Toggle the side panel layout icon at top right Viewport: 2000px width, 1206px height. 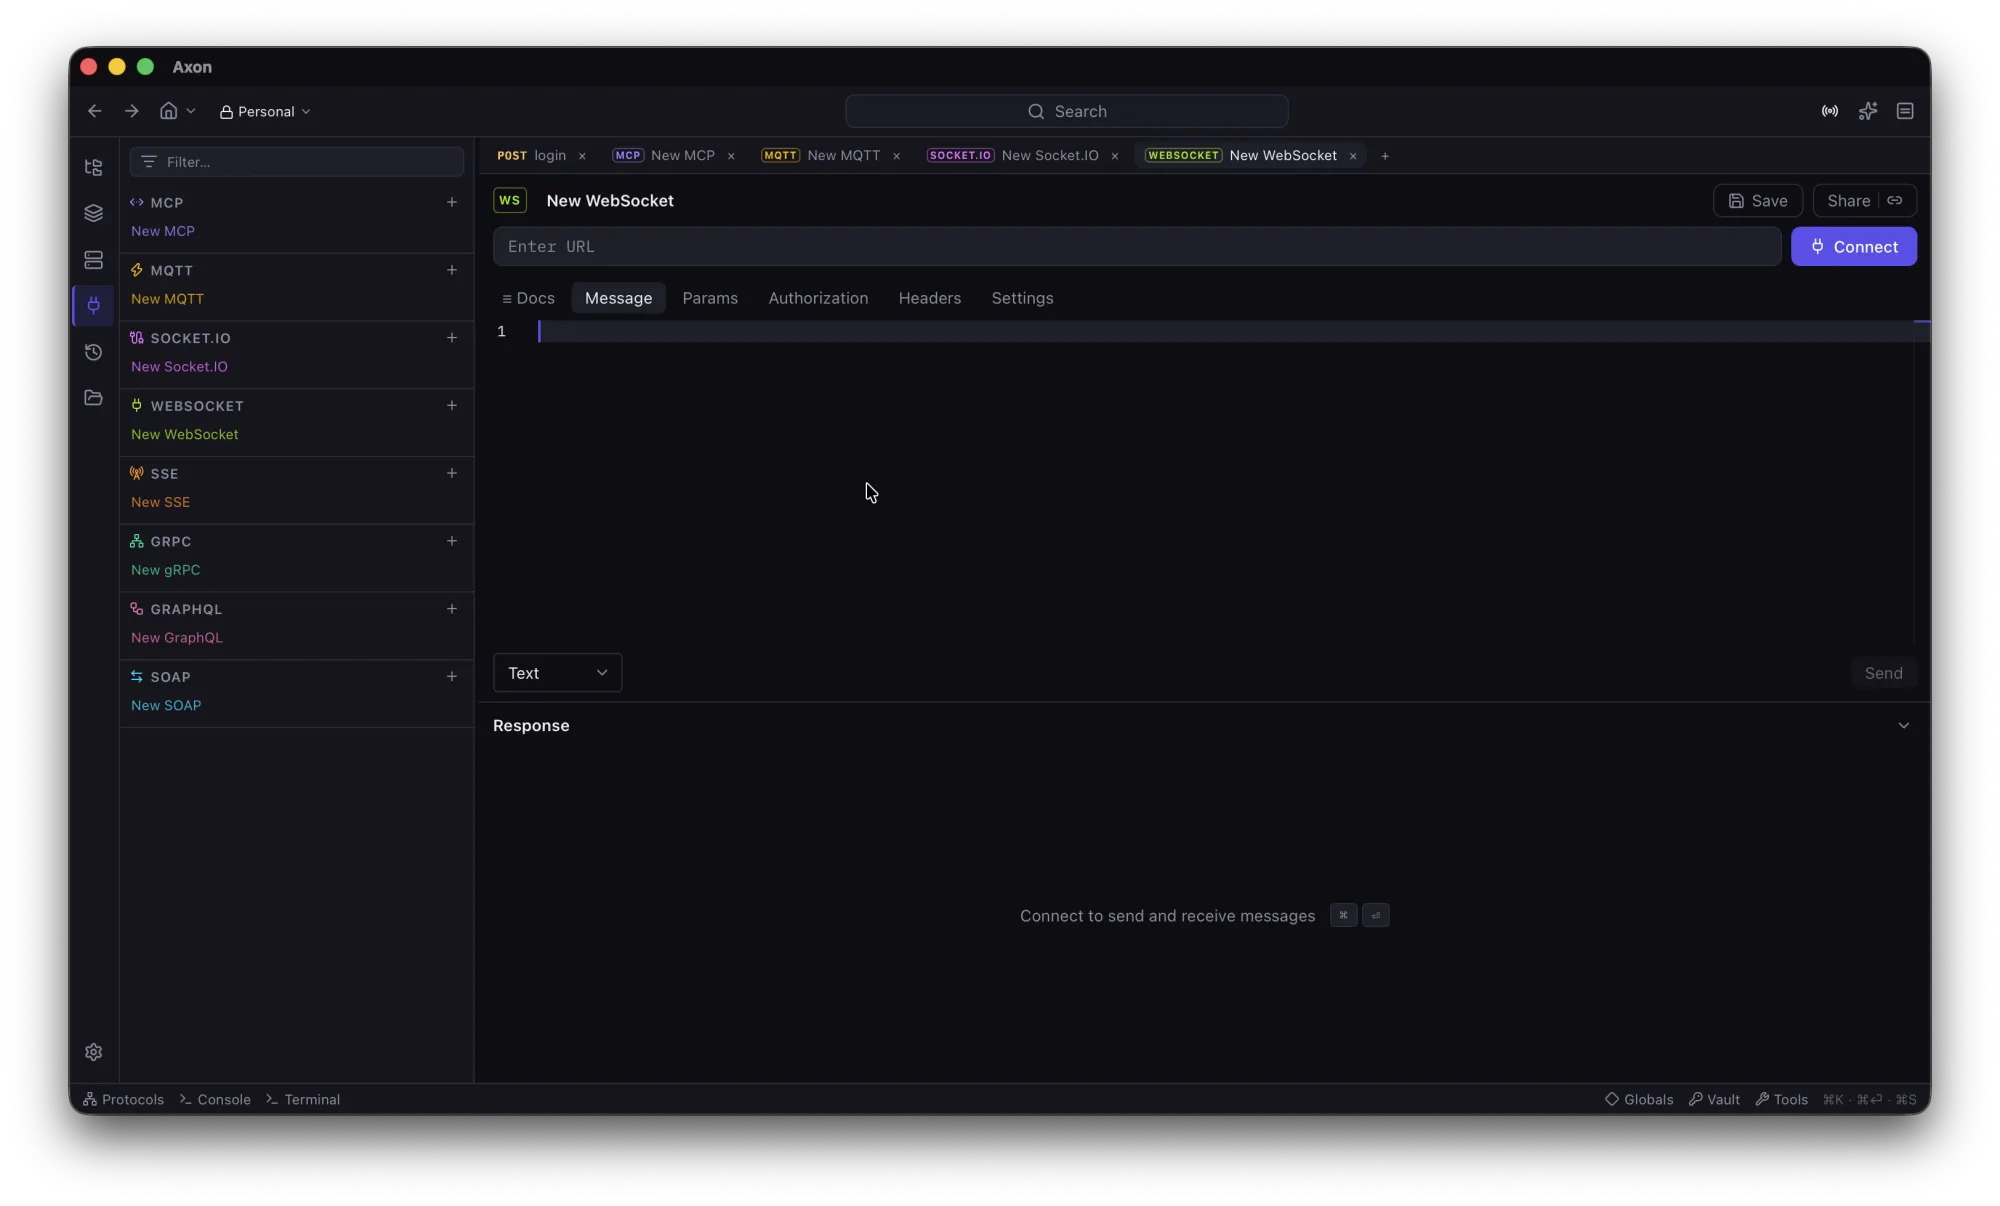pyautogui.click(x=1905, y=111)
